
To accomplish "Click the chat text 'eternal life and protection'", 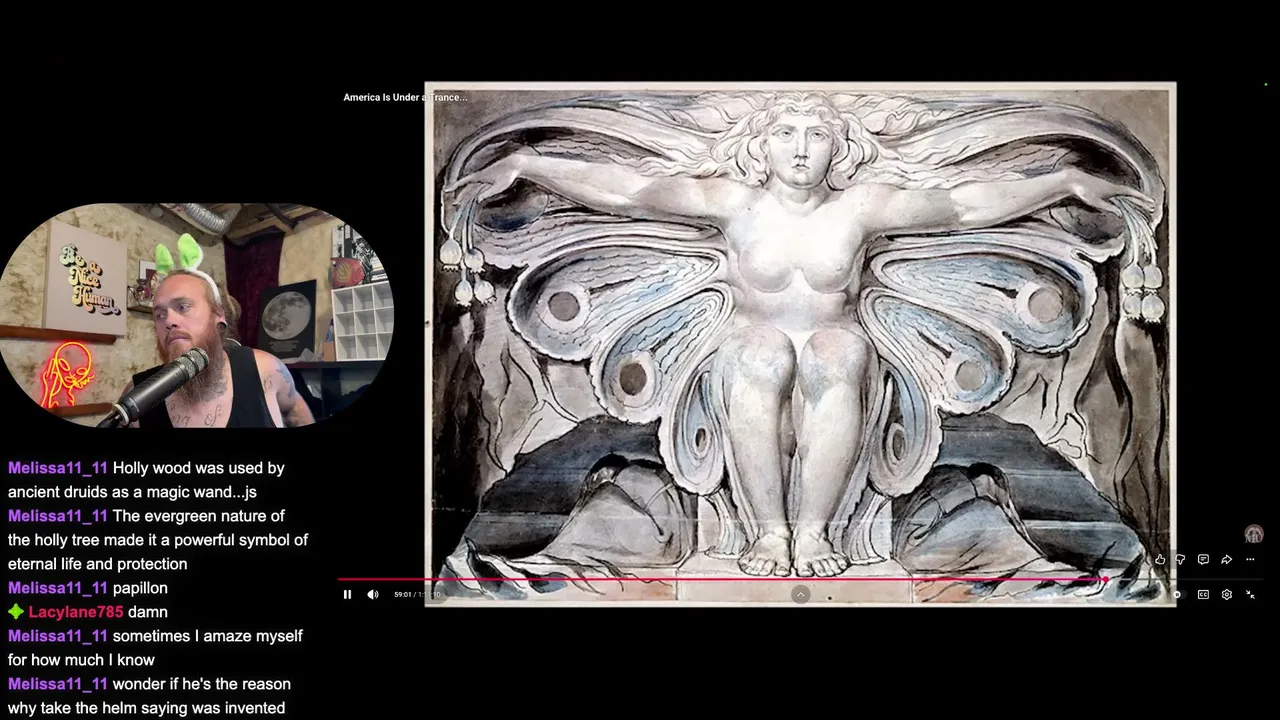I will 98,564.
